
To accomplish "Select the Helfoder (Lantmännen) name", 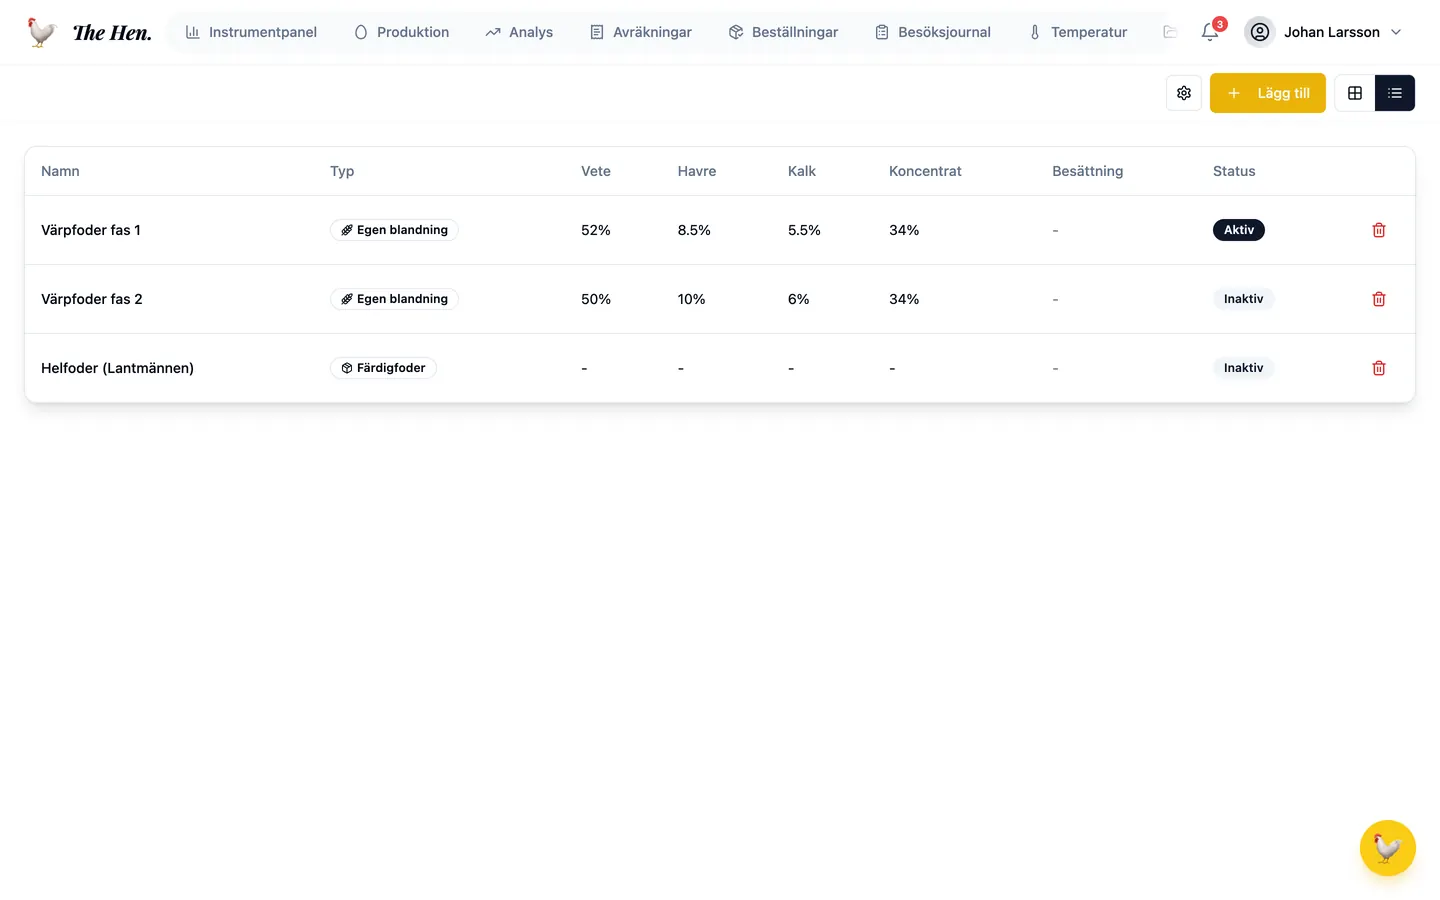I will pyautogui.click(x=117, y=368).
